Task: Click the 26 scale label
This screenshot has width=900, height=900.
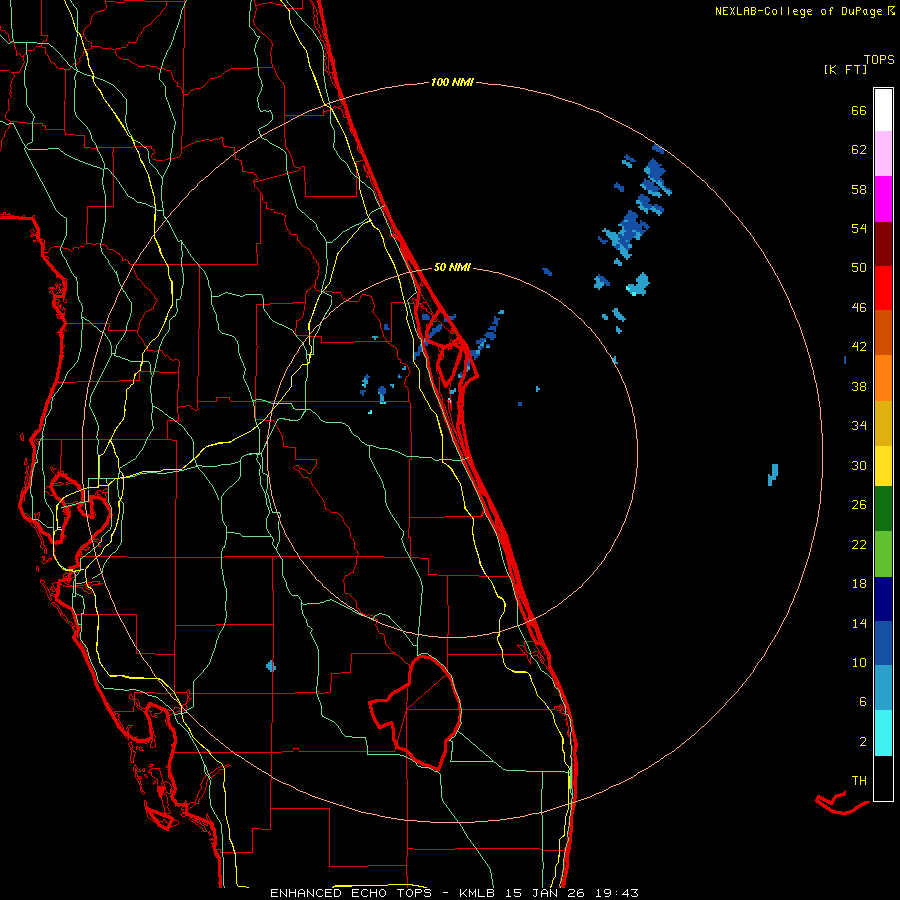Action: (x=859, y=505)
